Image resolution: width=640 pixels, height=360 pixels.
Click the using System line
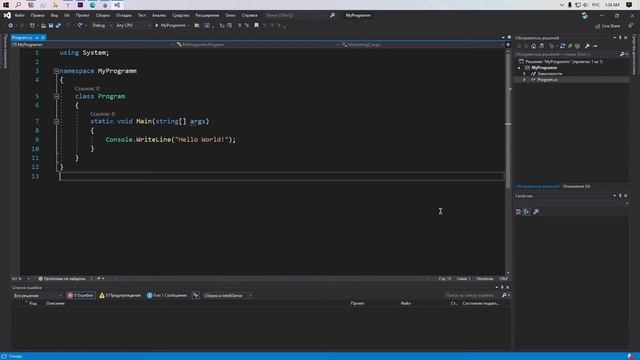[84, 53]
